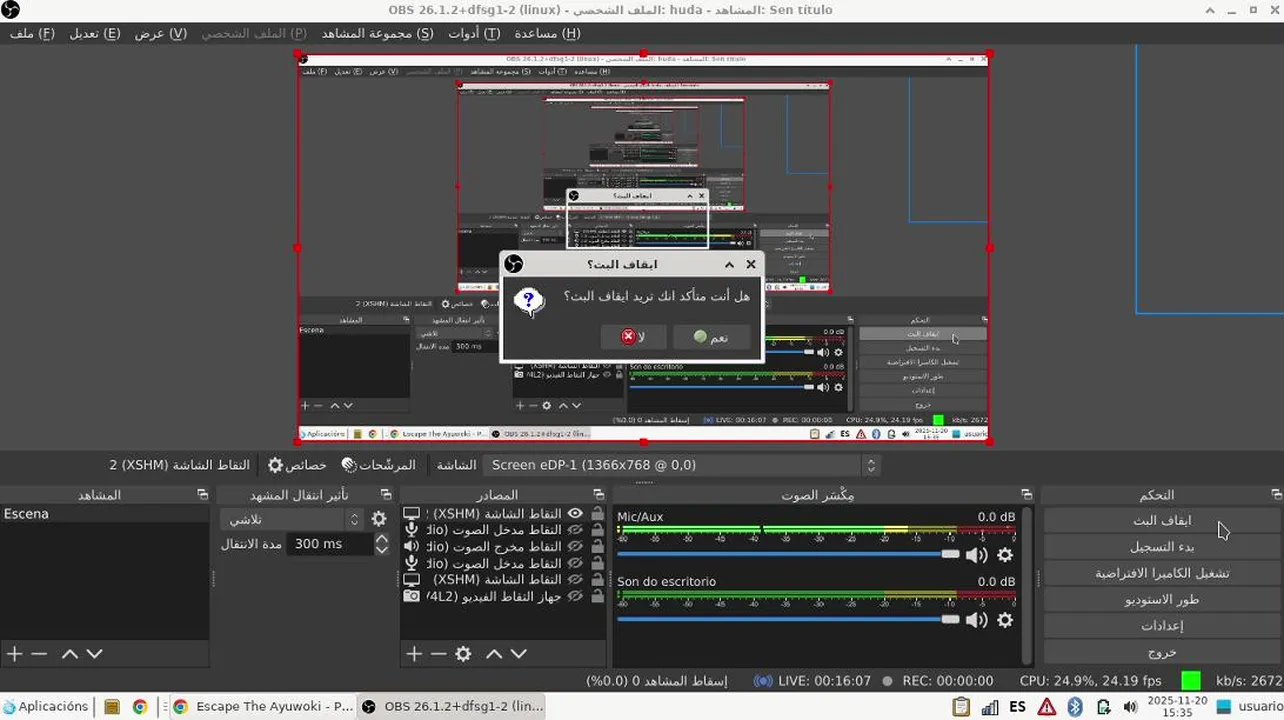Toggle طور الاستوديو studio mode
1284x720 pixels.
click(x=1162, y=599)
